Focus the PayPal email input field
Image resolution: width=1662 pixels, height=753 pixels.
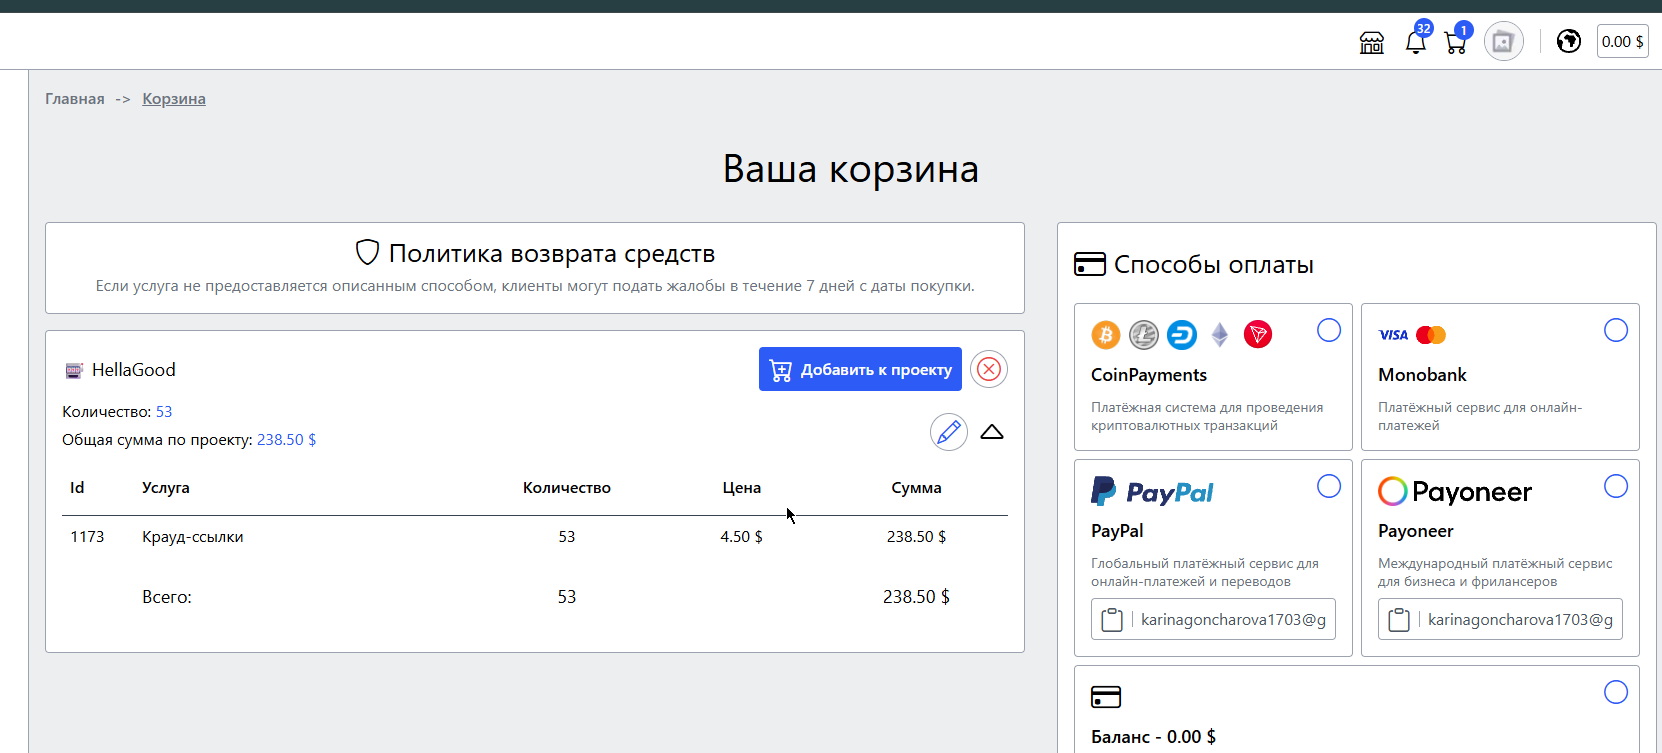[x=1233, y=620]
